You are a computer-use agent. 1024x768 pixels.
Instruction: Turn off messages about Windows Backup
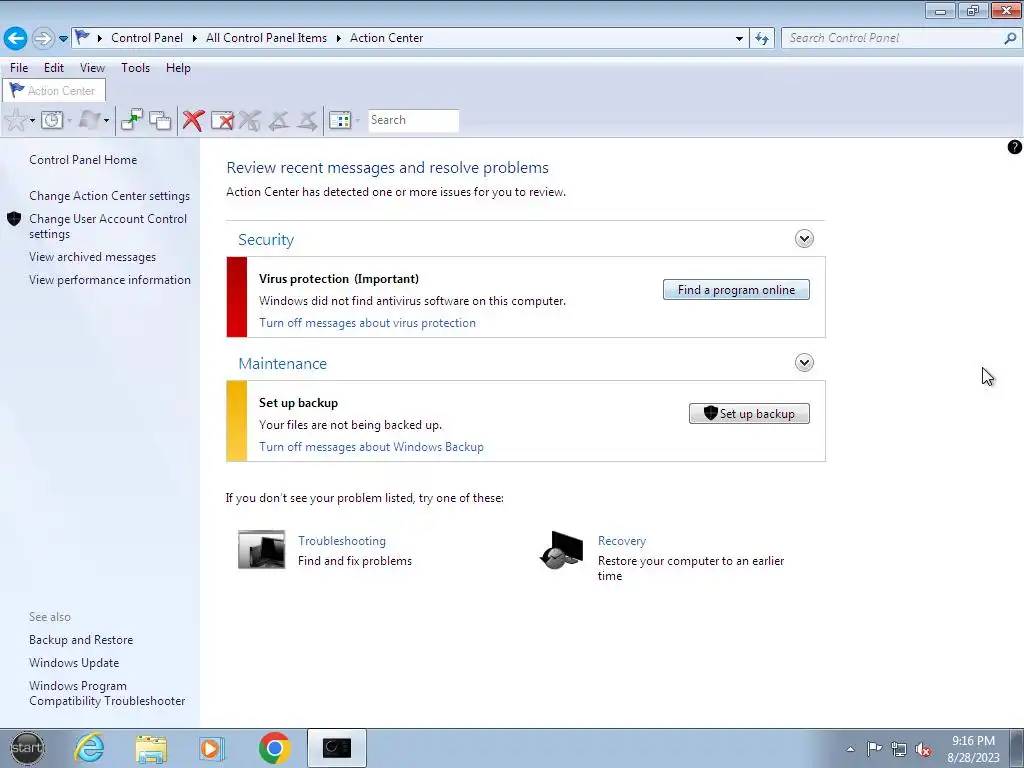click(371, 447)
